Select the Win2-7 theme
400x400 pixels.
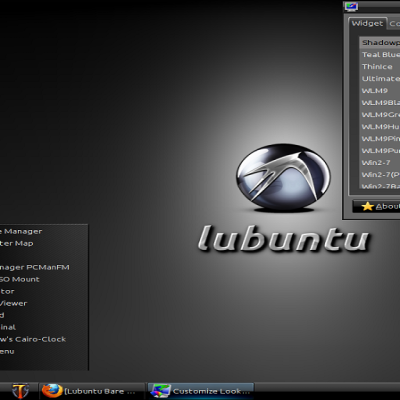[380, 163]
